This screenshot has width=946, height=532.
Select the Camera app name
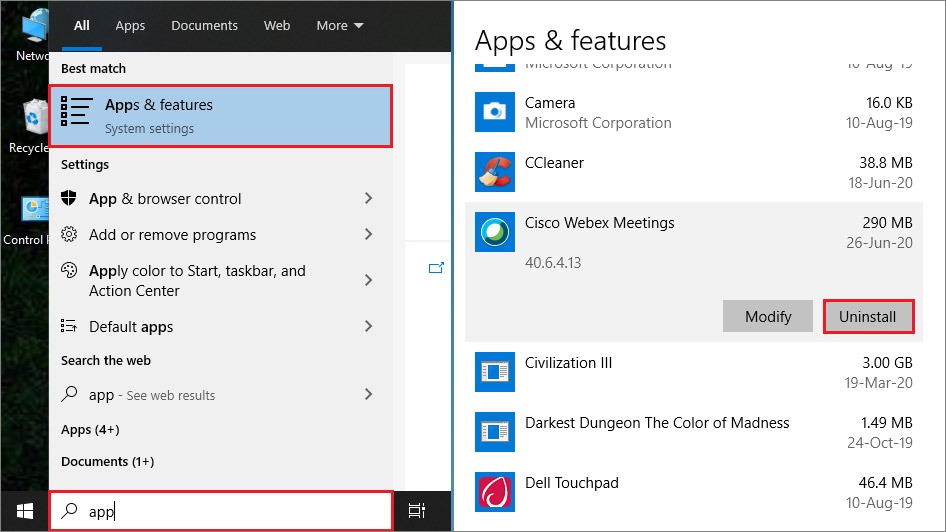550,103
